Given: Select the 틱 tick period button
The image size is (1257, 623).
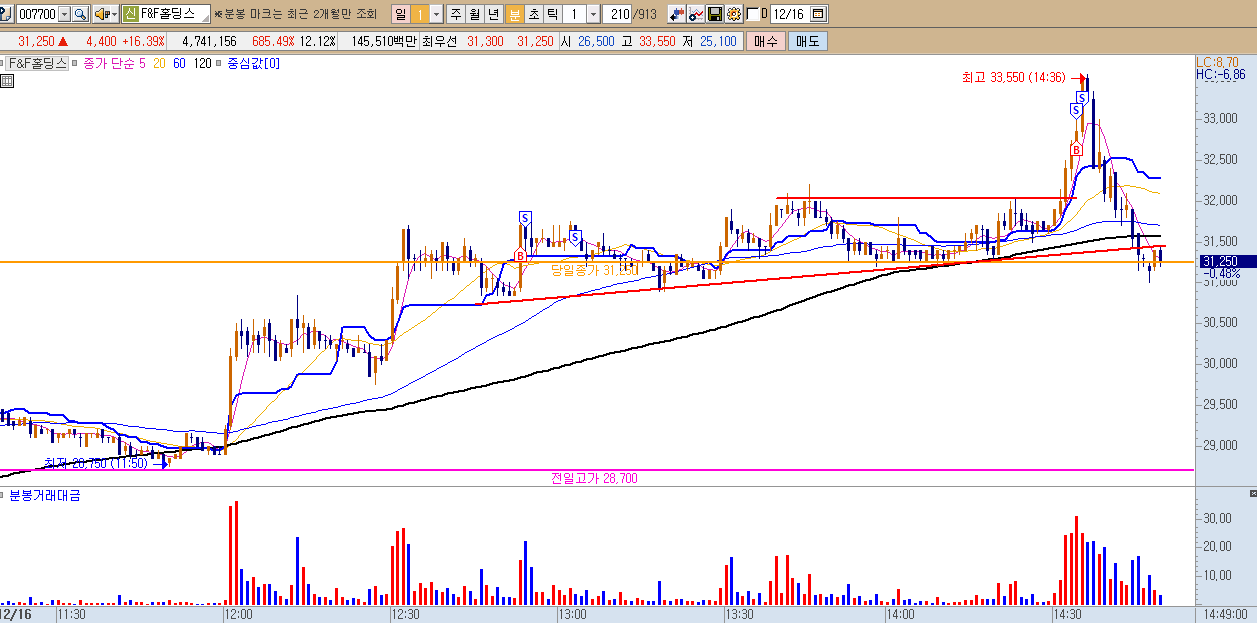Looking at the screenshot, I should click(552, 14).
